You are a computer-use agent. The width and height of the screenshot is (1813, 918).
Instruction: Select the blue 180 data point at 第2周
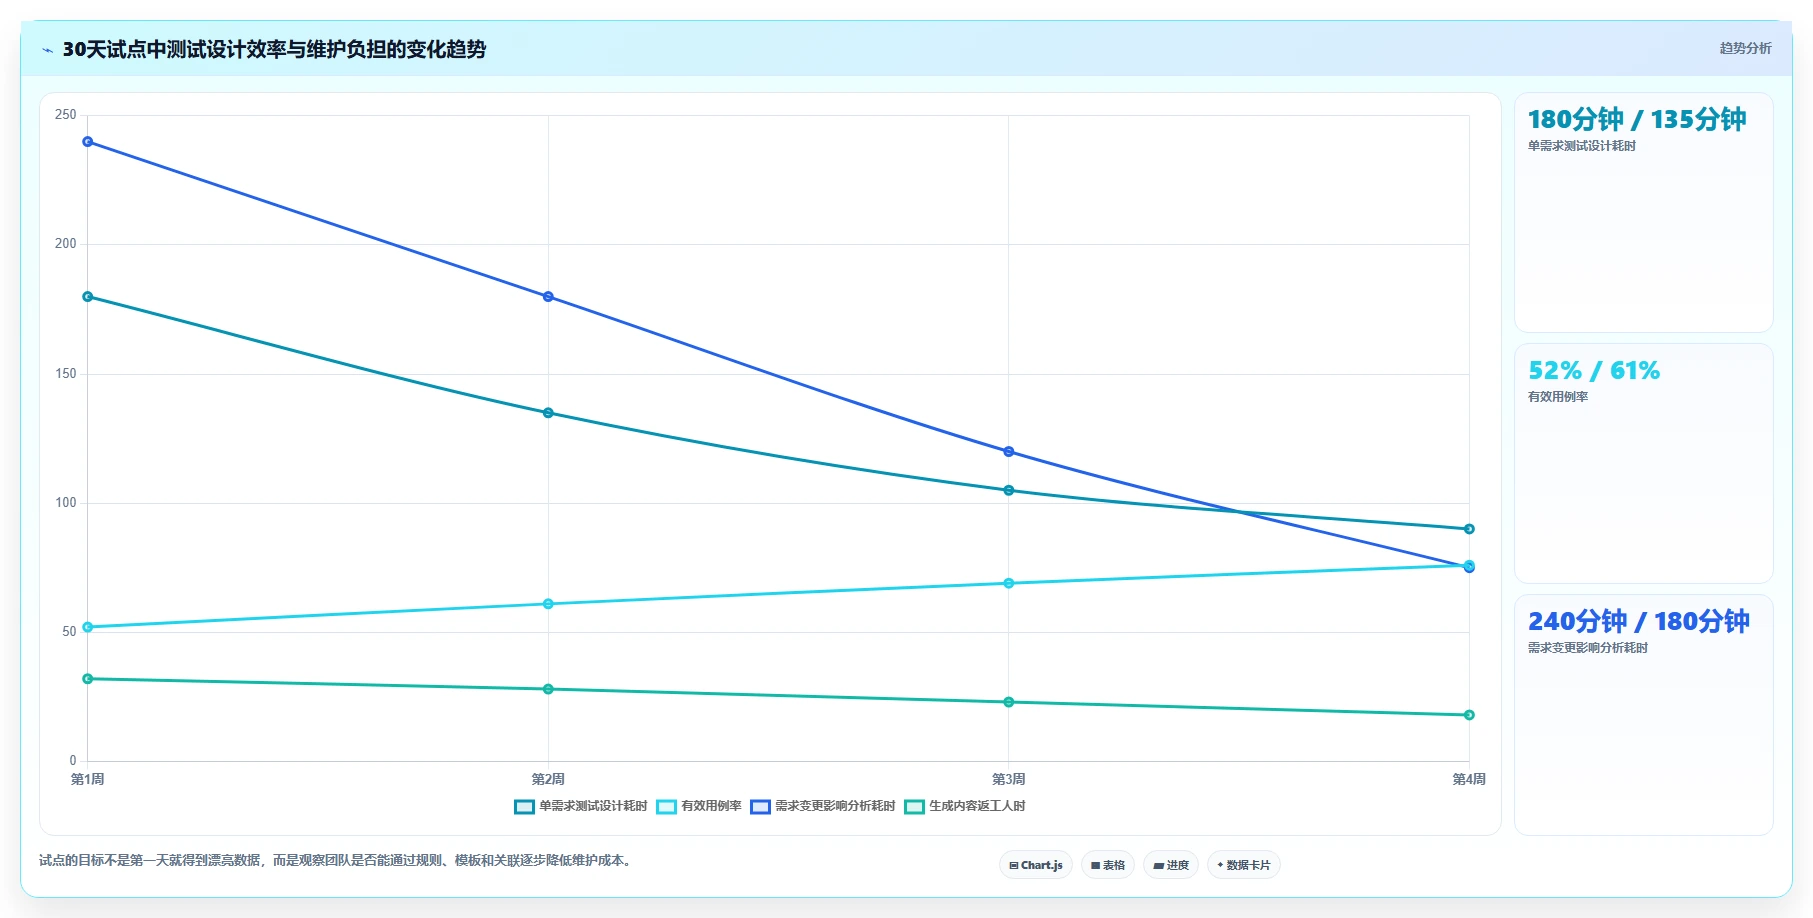548,297
